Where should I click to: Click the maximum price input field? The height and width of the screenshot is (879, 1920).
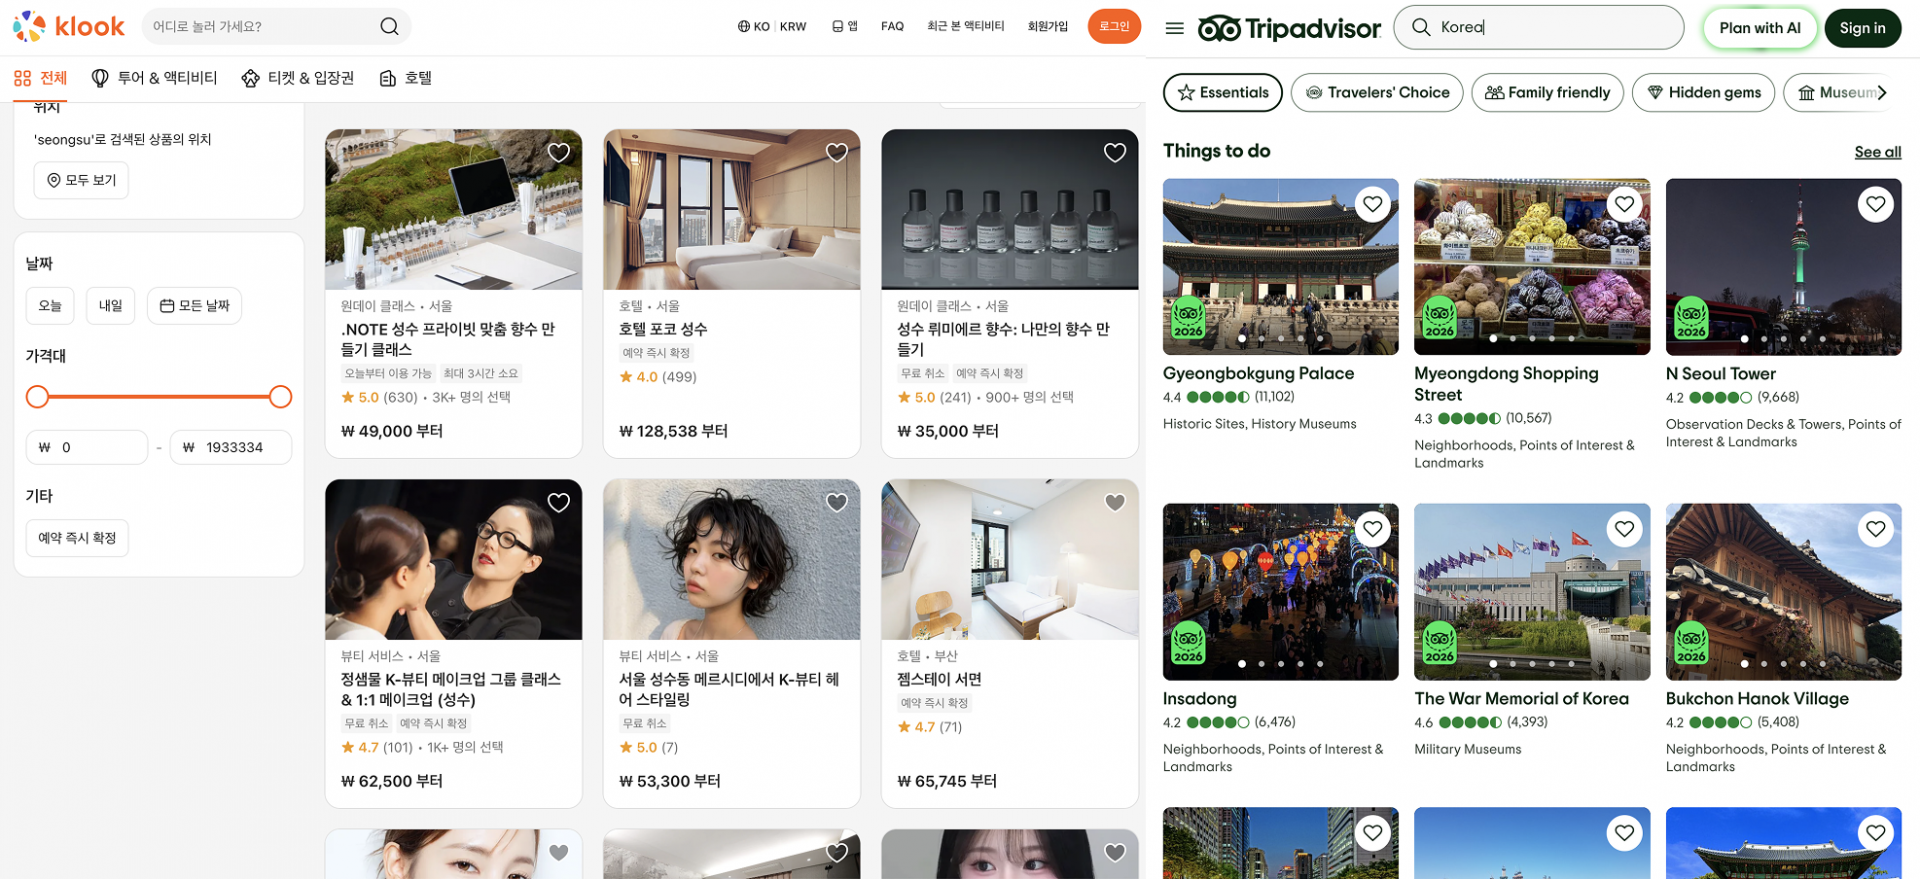click(231, 447)
